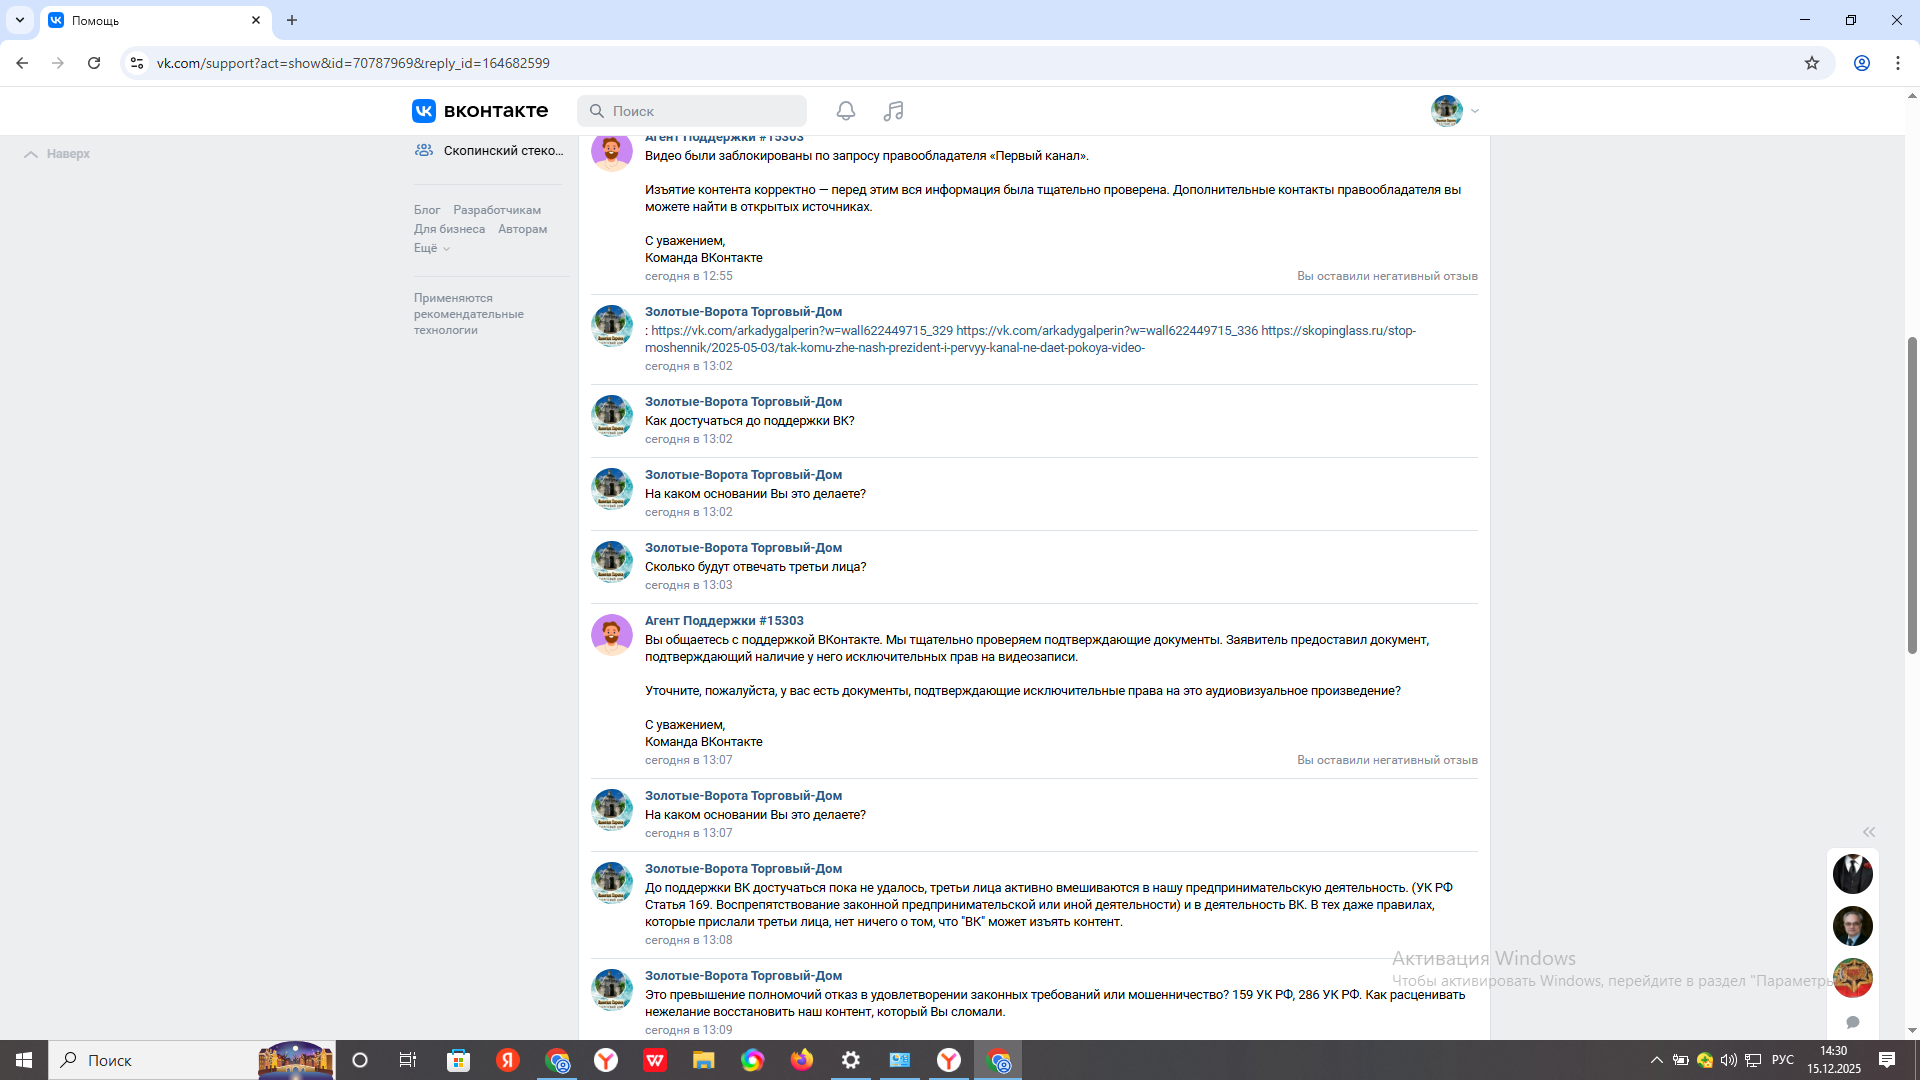Image resolution: width=1920 pixels, height=1080 pixels.
Task: Open chat bubble icon in right sidebar
Action: click(1852, 1022)
